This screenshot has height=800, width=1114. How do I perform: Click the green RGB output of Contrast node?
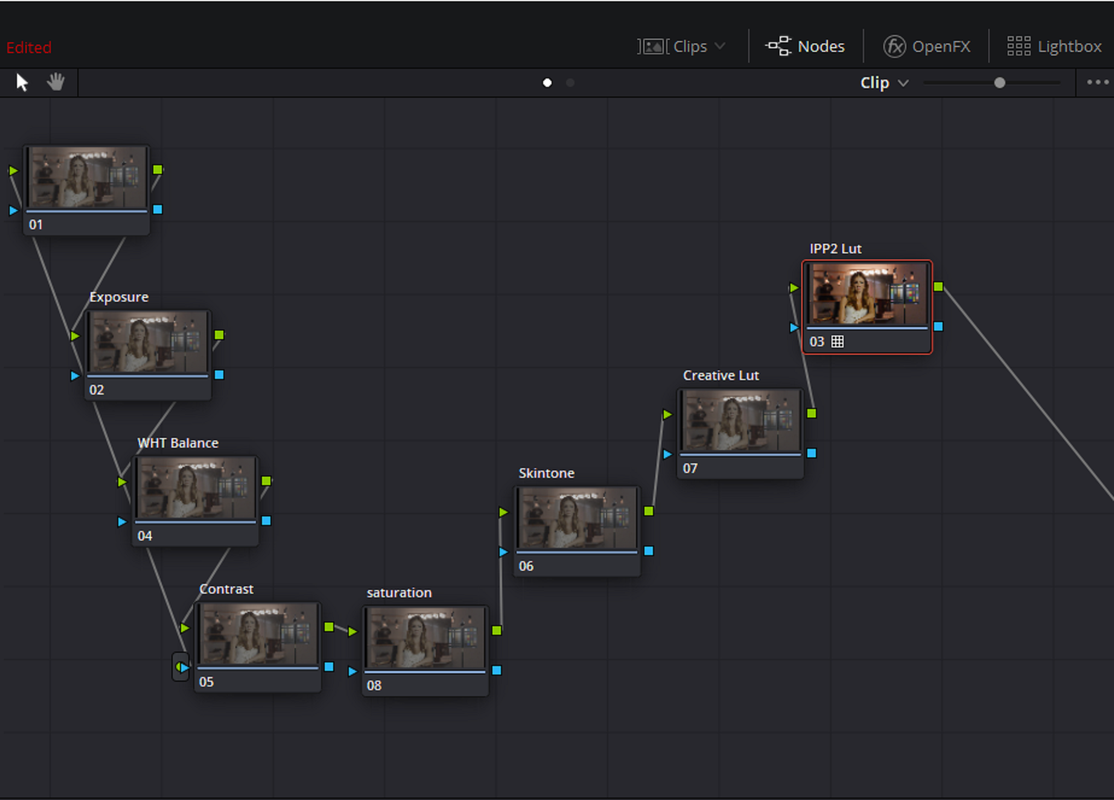329,627
